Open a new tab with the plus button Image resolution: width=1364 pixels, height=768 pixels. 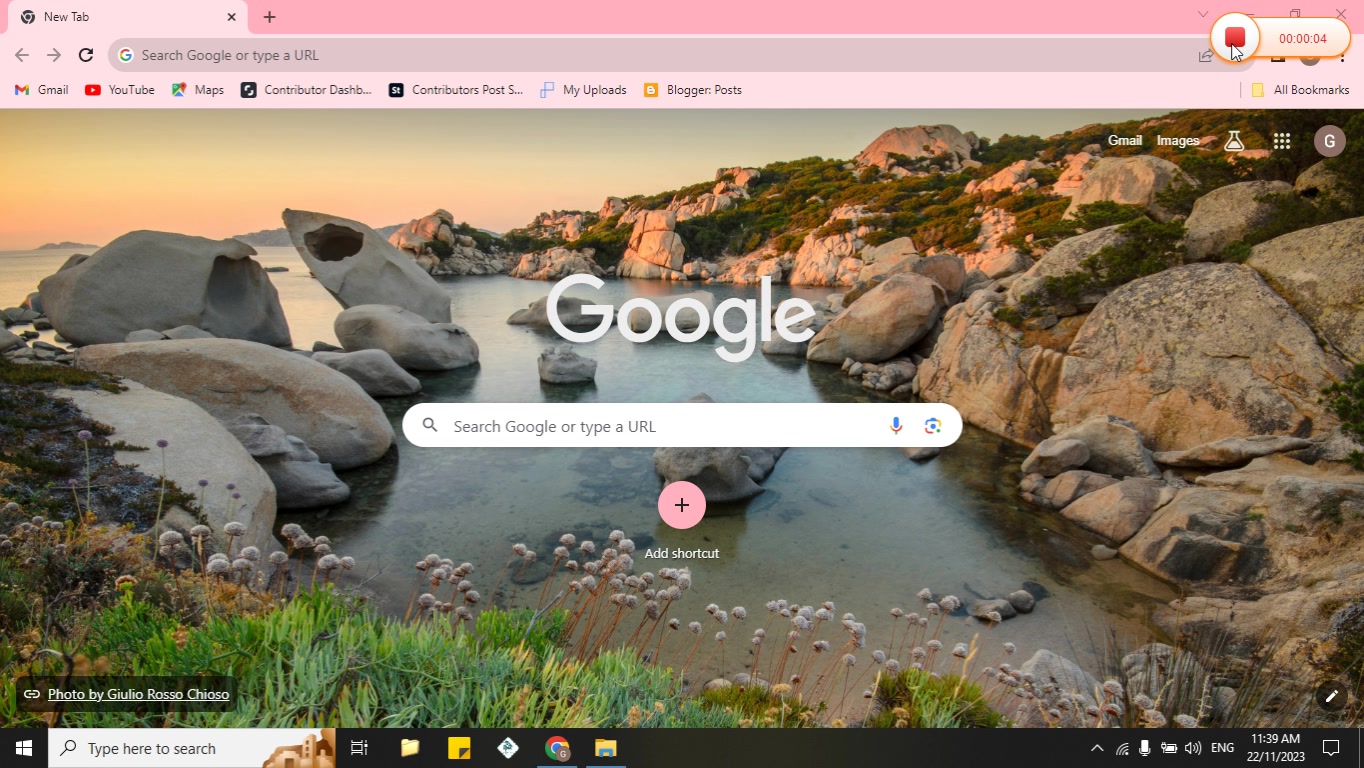269,17
